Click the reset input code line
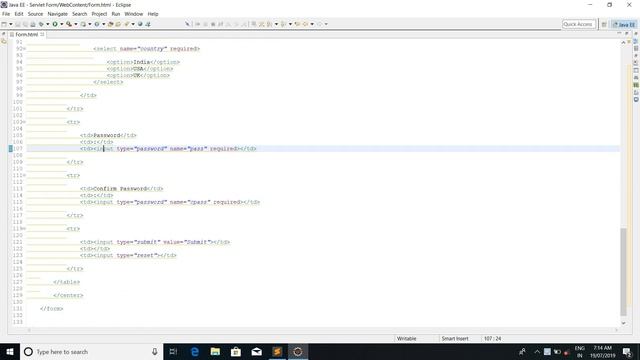640x360 pixels. click(128, 256)
